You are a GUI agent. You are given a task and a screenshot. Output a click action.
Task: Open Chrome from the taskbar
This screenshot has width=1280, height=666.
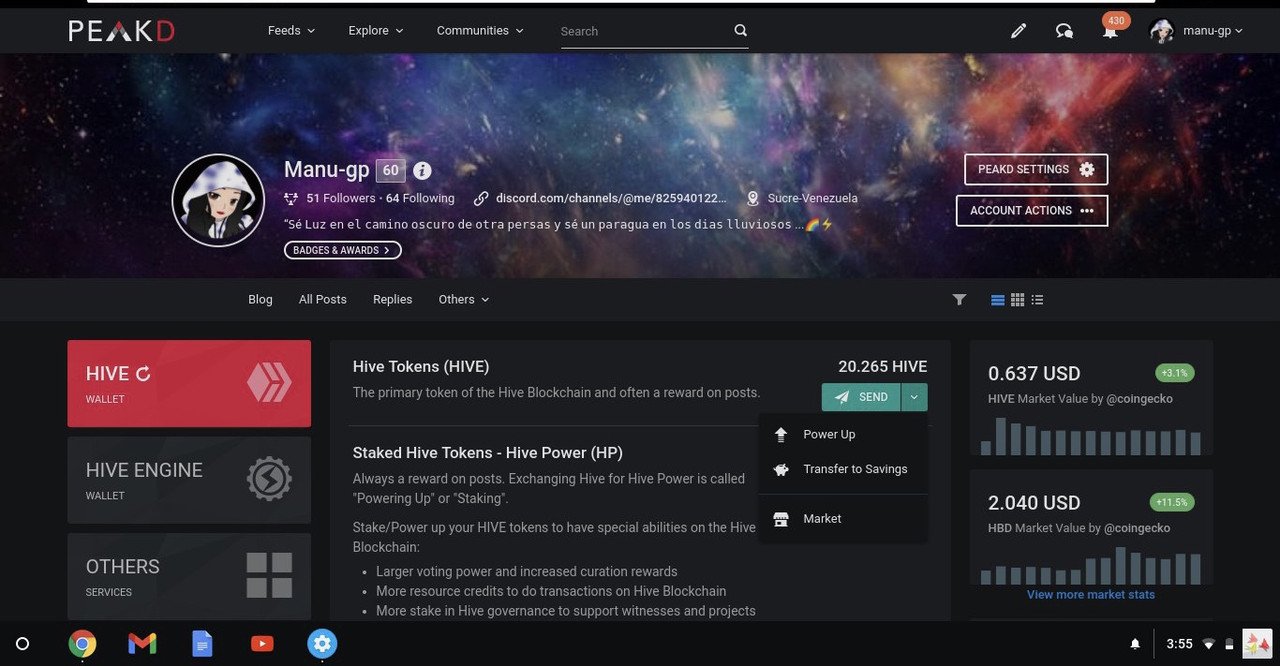click(82, 643)
